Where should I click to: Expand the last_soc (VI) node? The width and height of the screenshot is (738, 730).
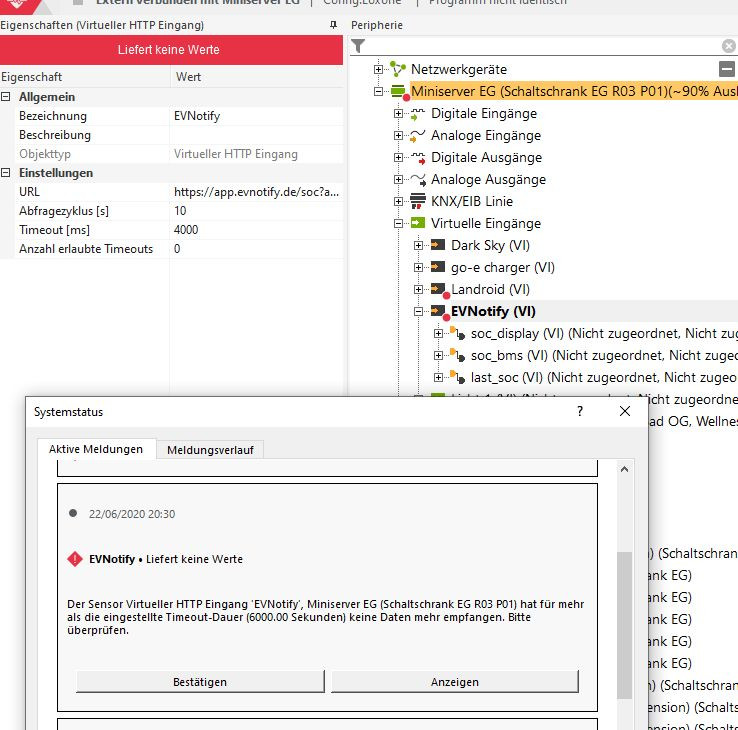click(438, 377)
